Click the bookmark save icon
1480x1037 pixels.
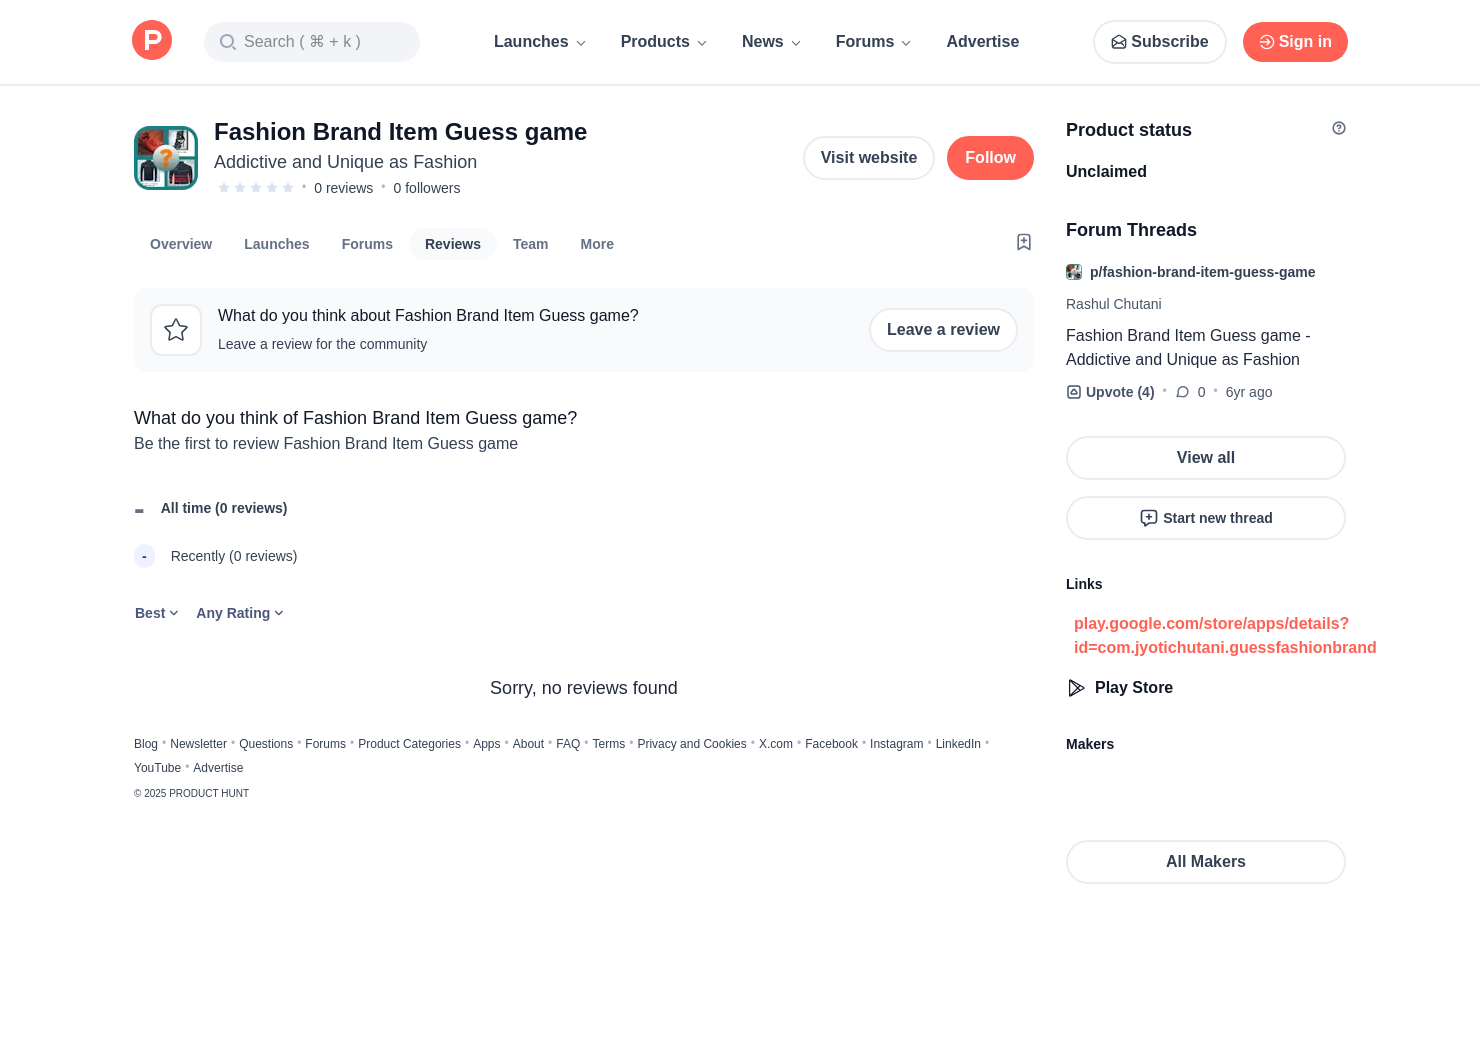coord(1024,242)
